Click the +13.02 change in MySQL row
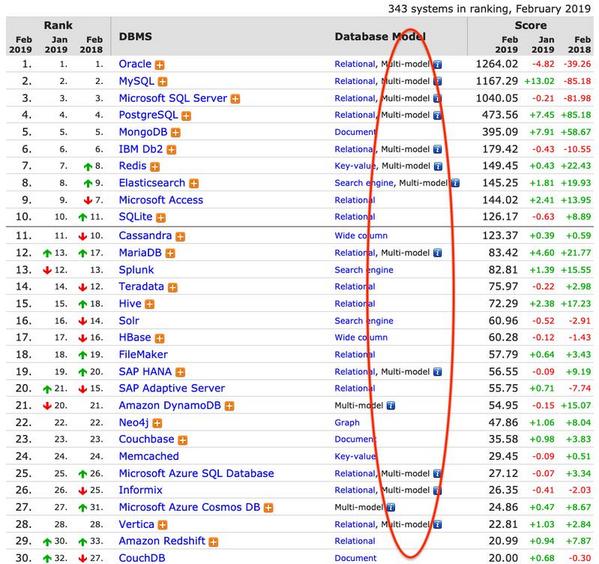Viewport: 599px width, 564px height. point(539,81)
